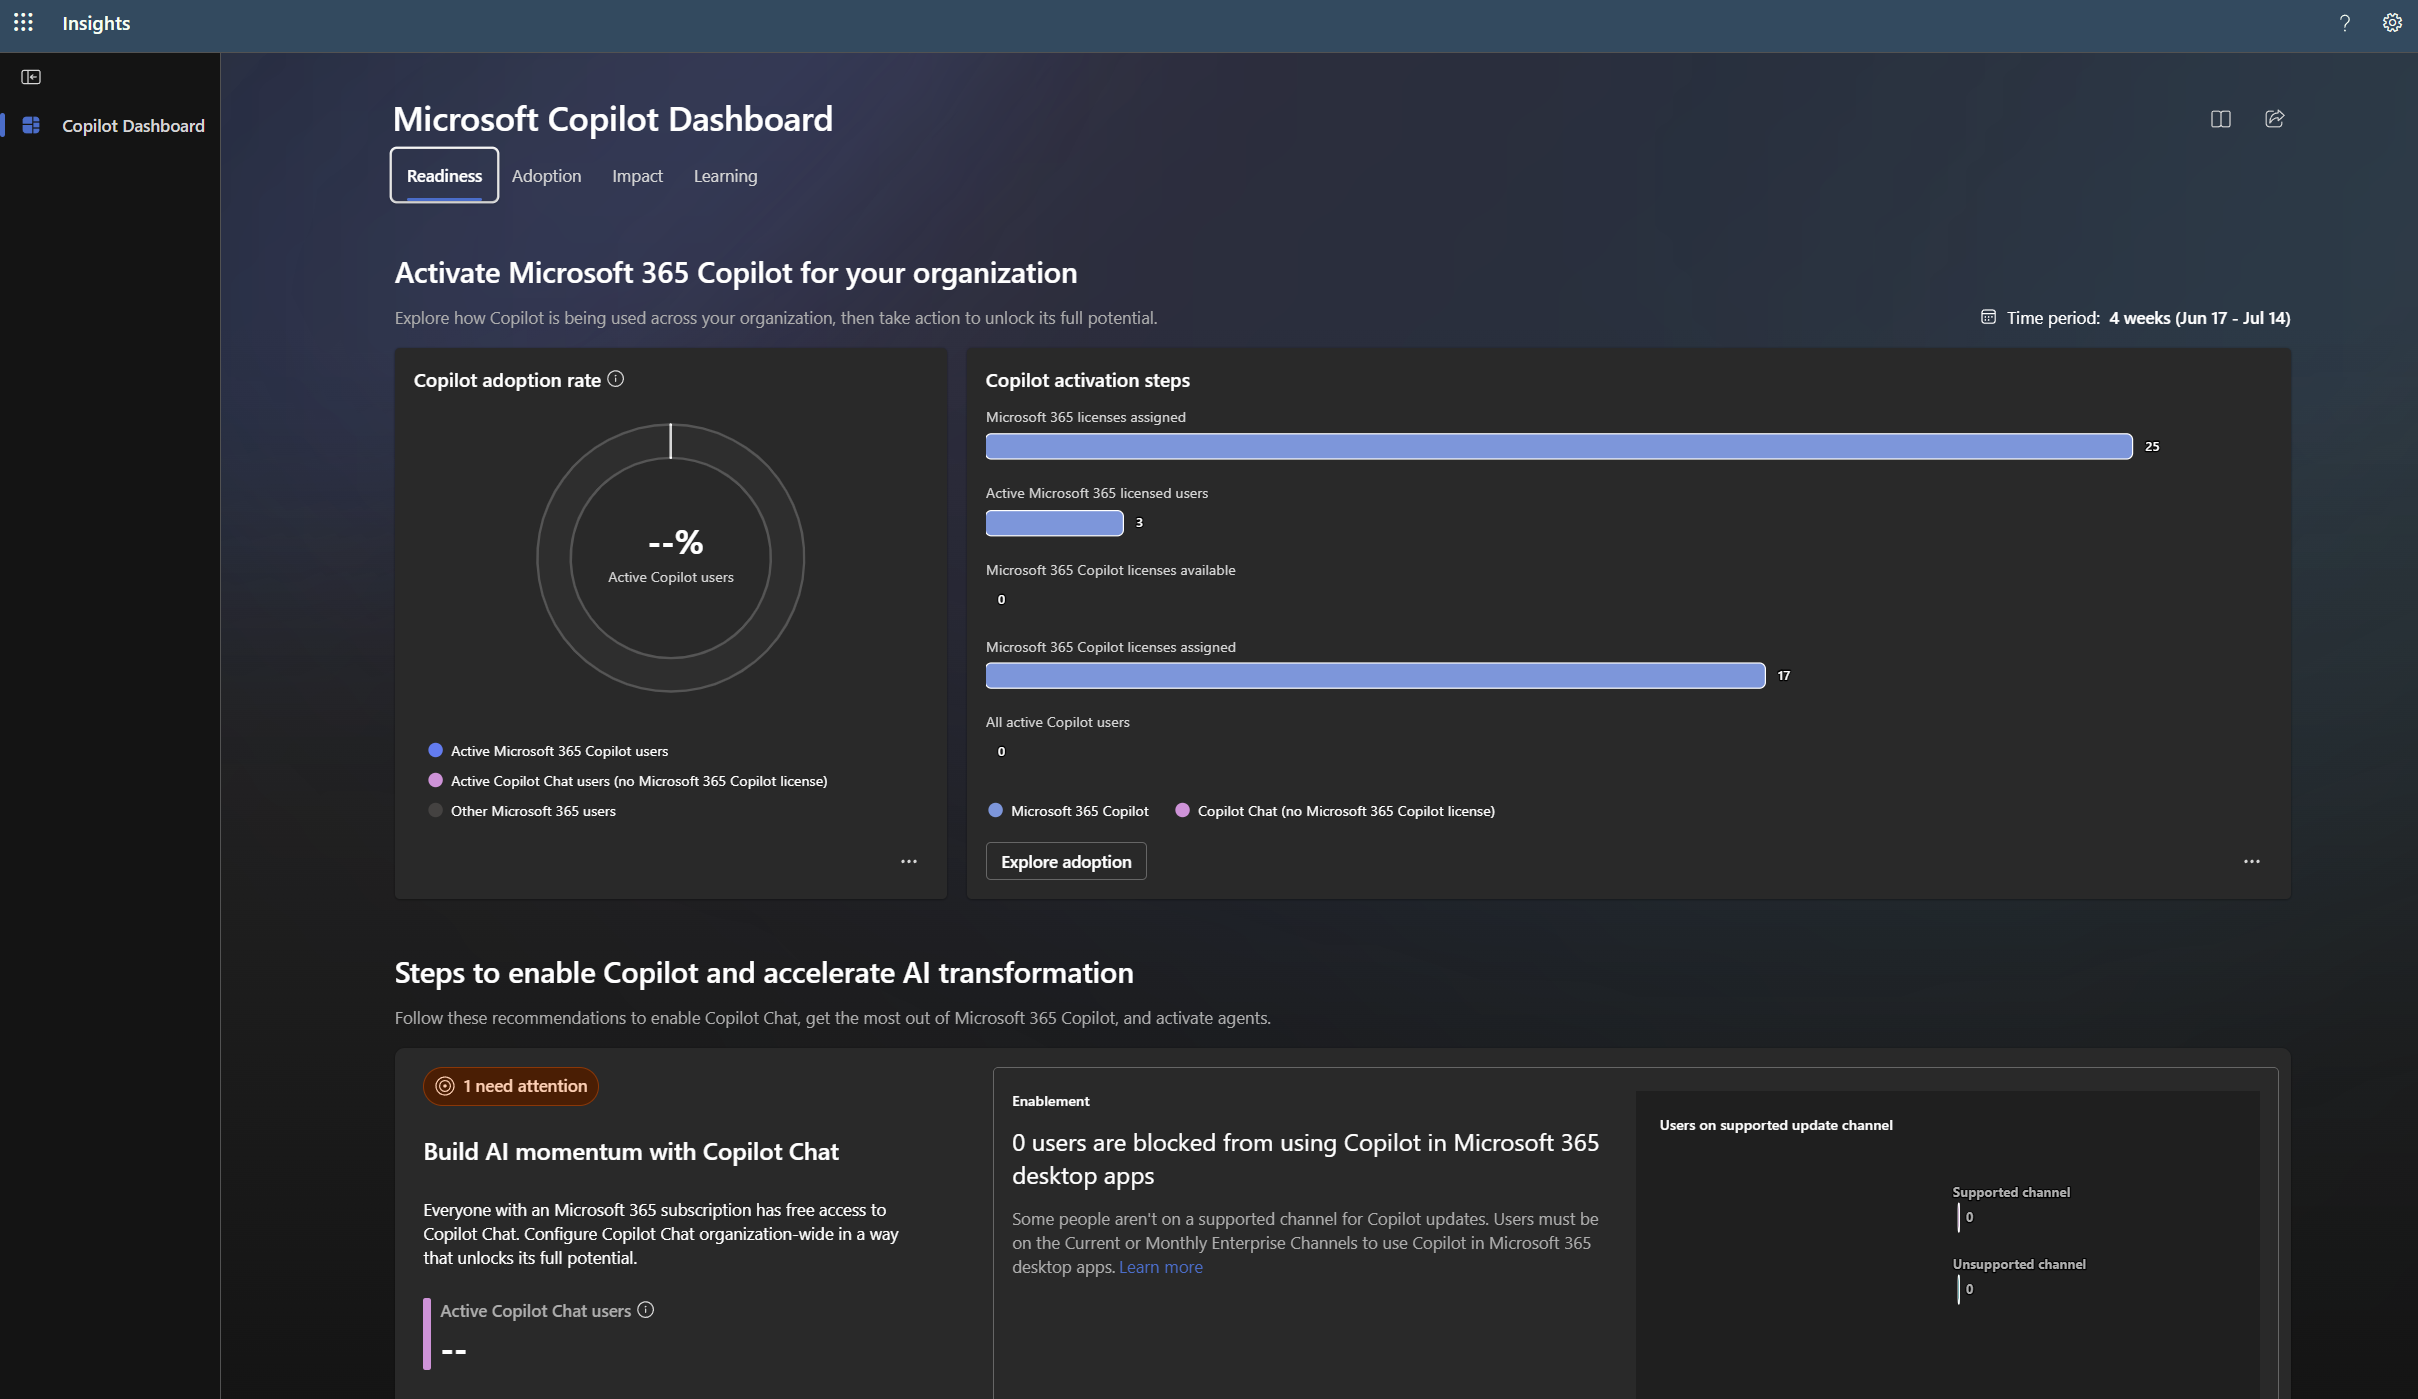Click the 'Enablement' label
The width and height of the screenshot is (2418, 1399).
point(1050,1101)
